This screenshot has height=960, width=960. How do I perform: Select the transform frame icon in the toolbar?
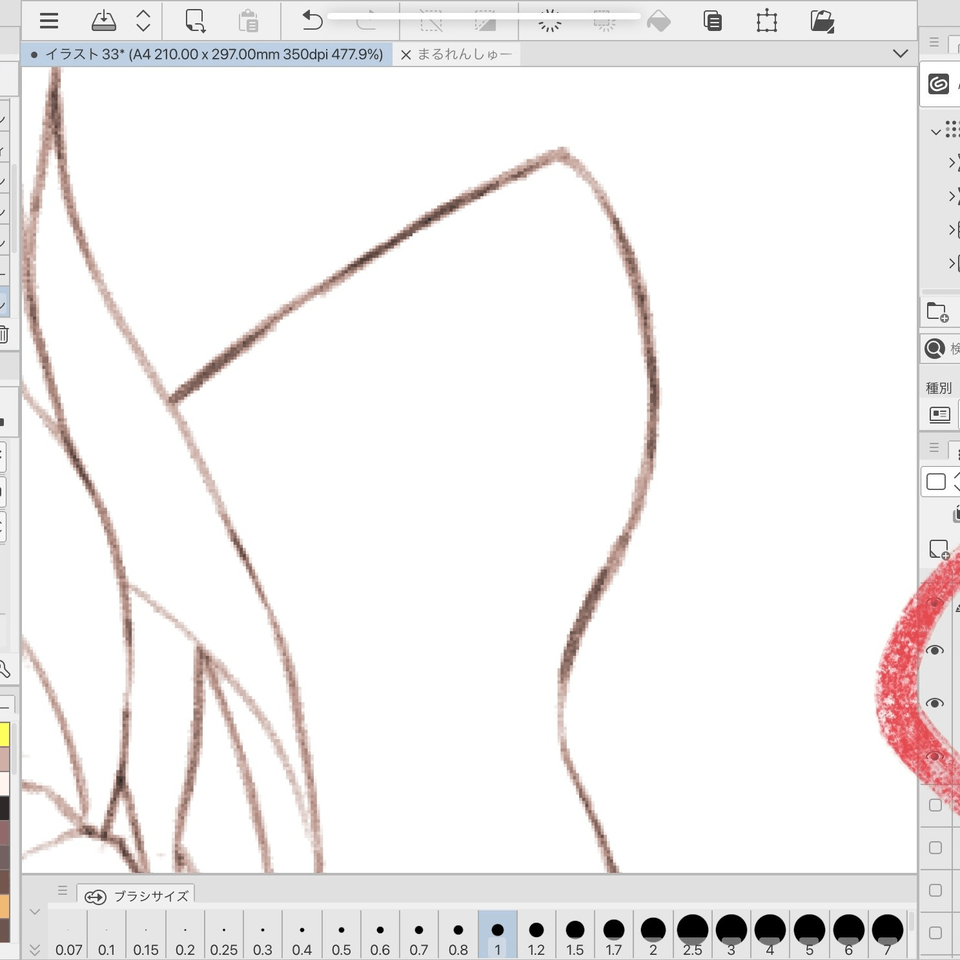(x=767, y=20)
